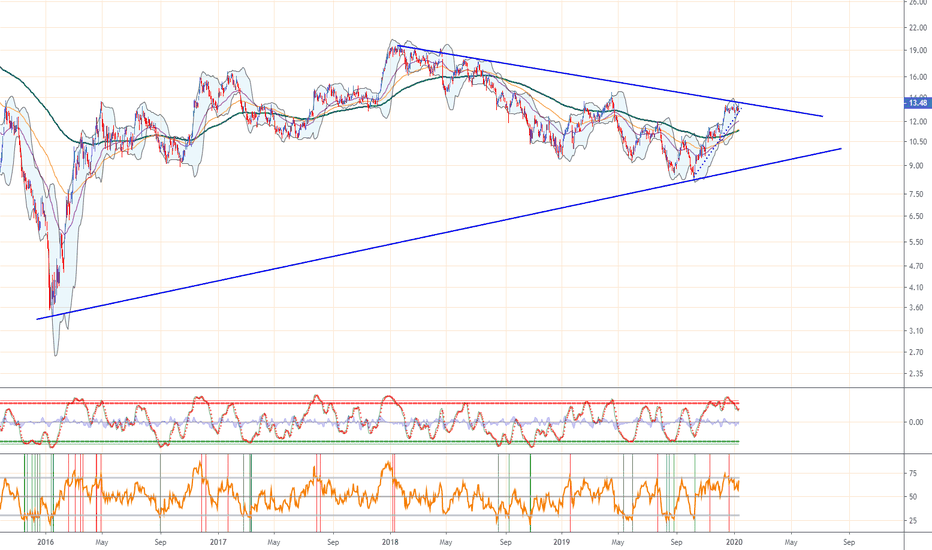Click the May 2016 time axis label
The width and height of the screenshot is (932, 550).
coord(102,542)
